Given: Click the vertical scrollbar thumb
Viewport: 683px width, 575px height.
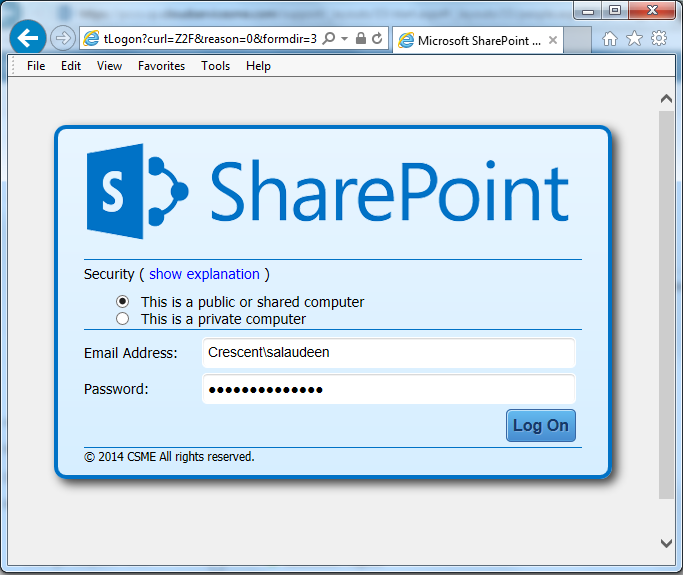Looking at the screenshot, I should [x=666, y=305].
